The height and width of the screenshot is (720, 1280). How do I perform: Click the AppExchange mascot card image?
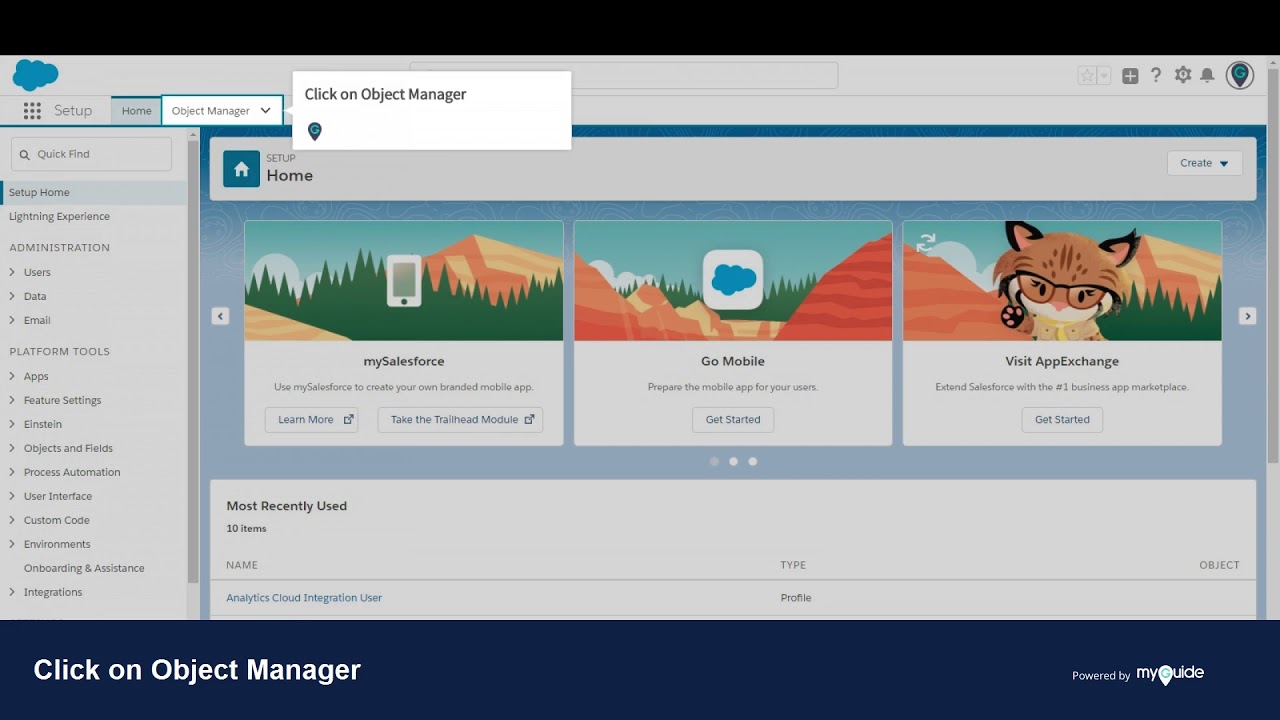(1062, 281)
